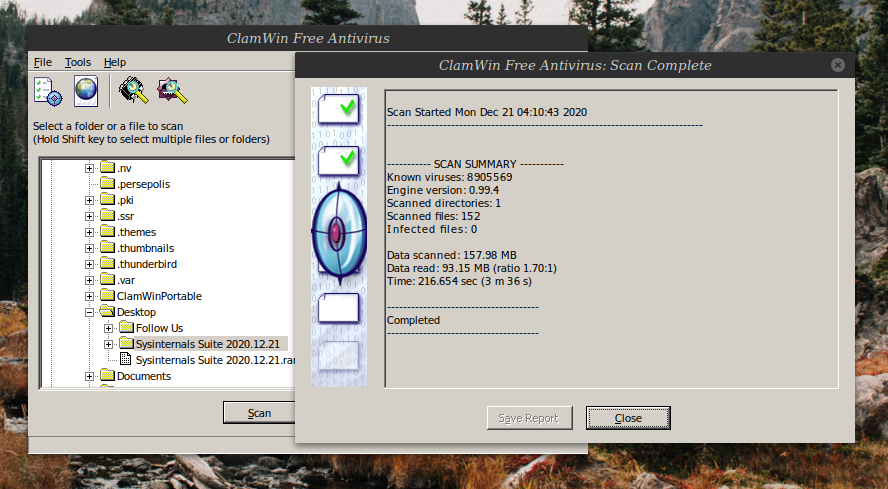Select the open Desktop folder icon
The width and height of the screenshot is (888, 489).
click(x=107, y=311)
